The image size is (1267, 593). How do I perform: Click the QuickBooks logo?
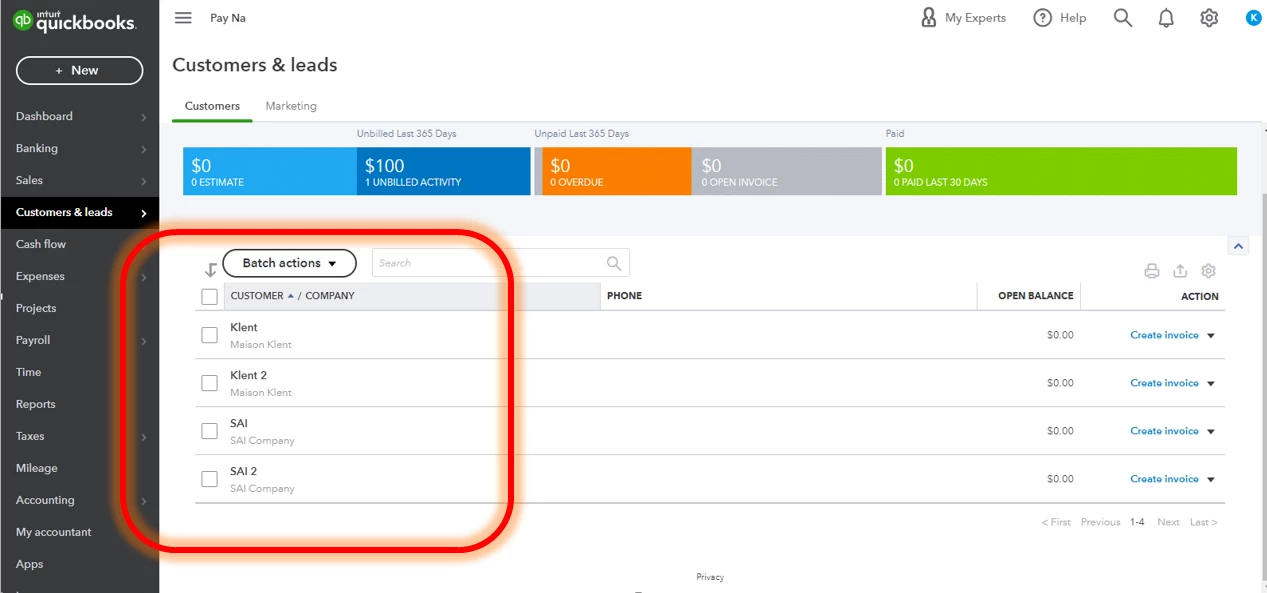pyautogui.click(x=75, y=20)
